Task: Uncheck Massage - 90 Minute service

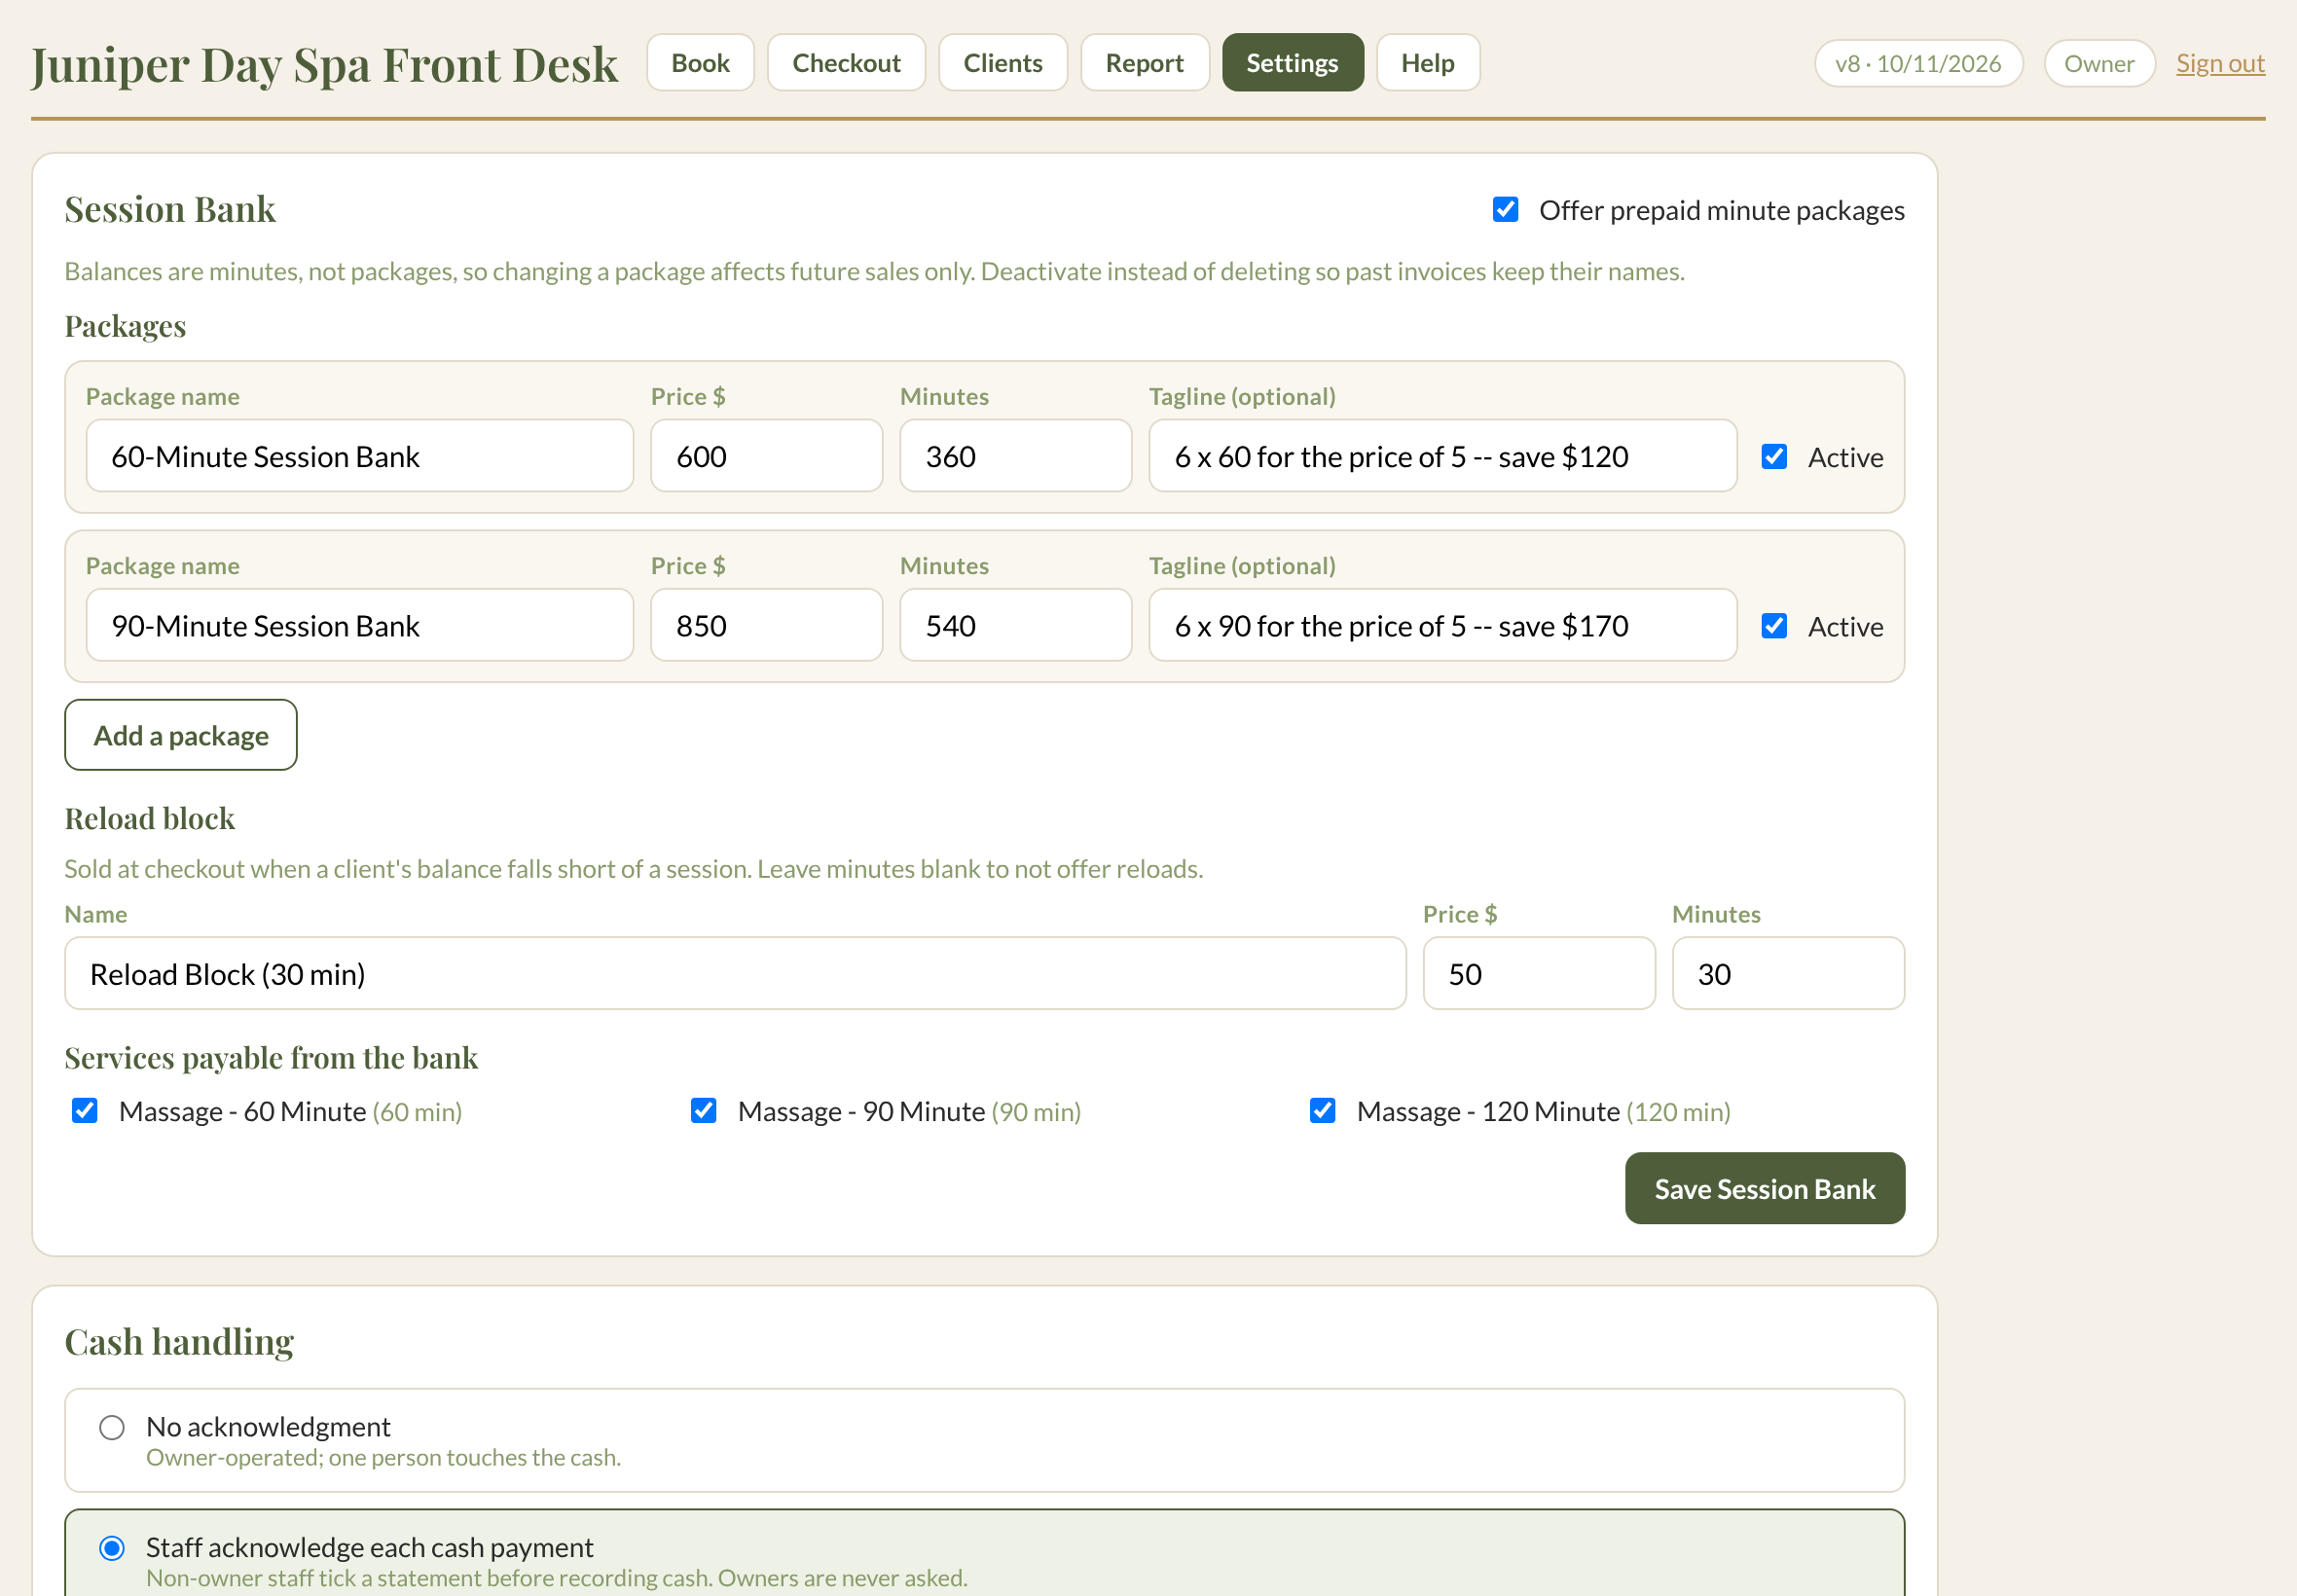Action: pyautogui.click(x=704, y=1110)
